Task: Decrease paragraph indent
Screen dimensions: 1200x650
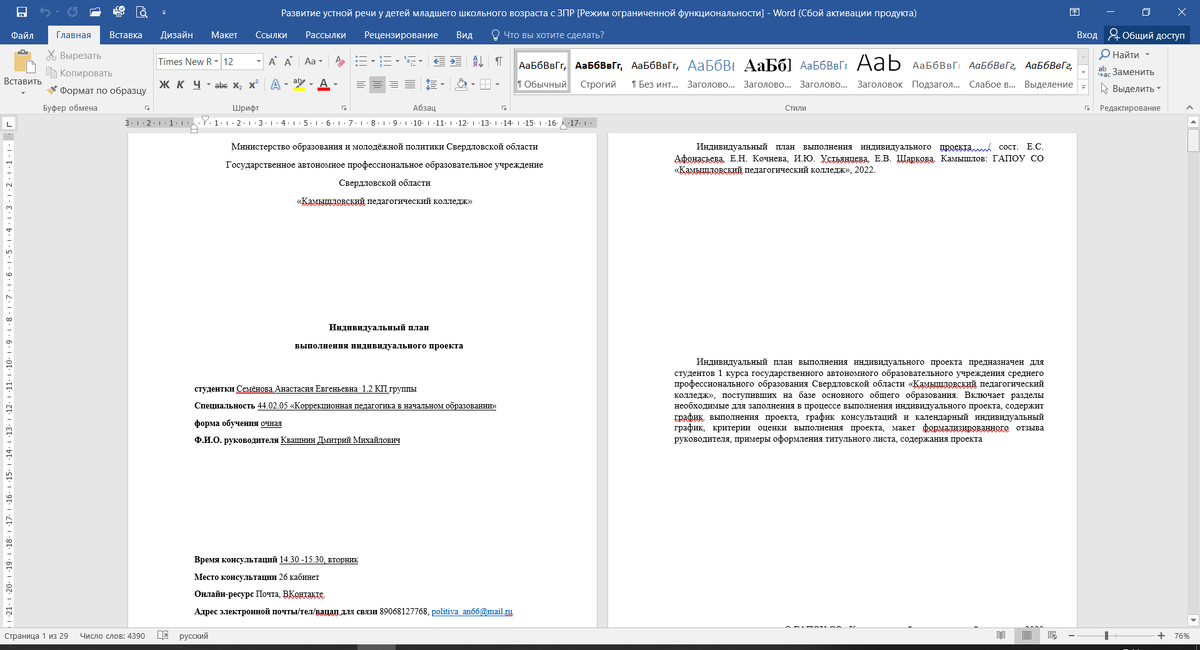Action: [x=441, y=61]
